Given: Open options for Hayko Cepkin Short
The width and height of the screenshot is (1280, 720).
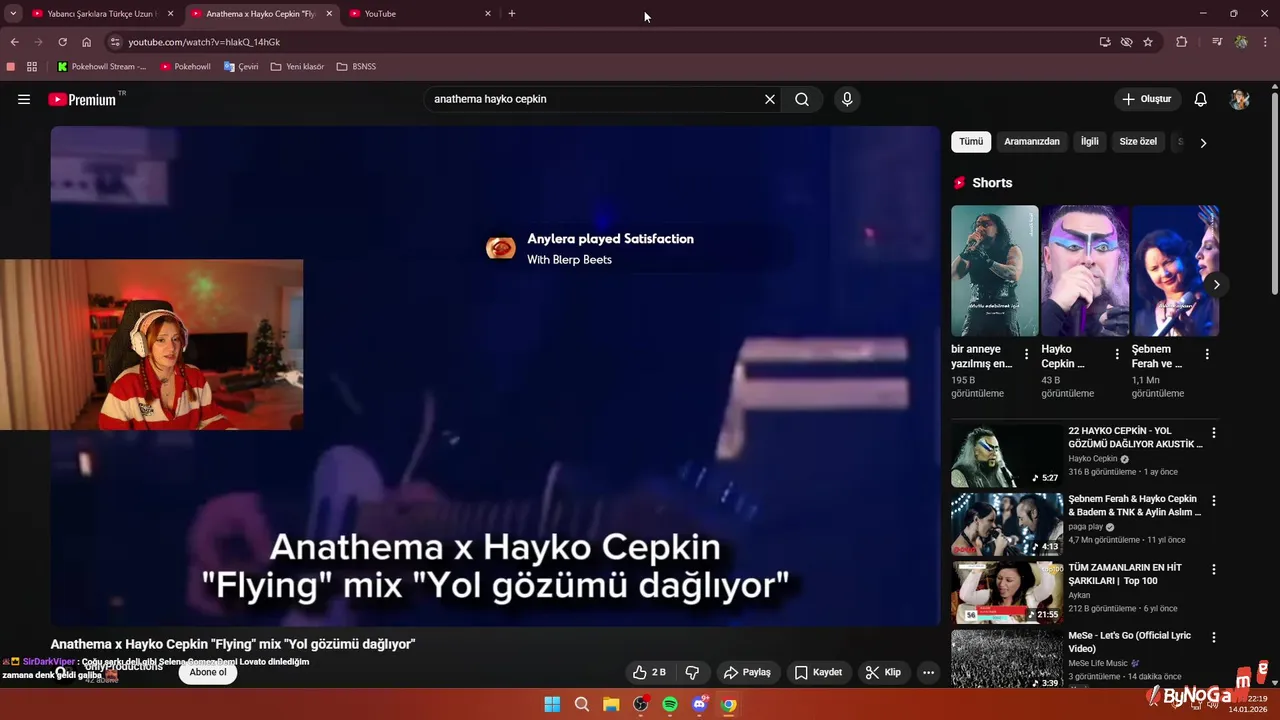Looking at the screenshot, I should point(1117,354).
